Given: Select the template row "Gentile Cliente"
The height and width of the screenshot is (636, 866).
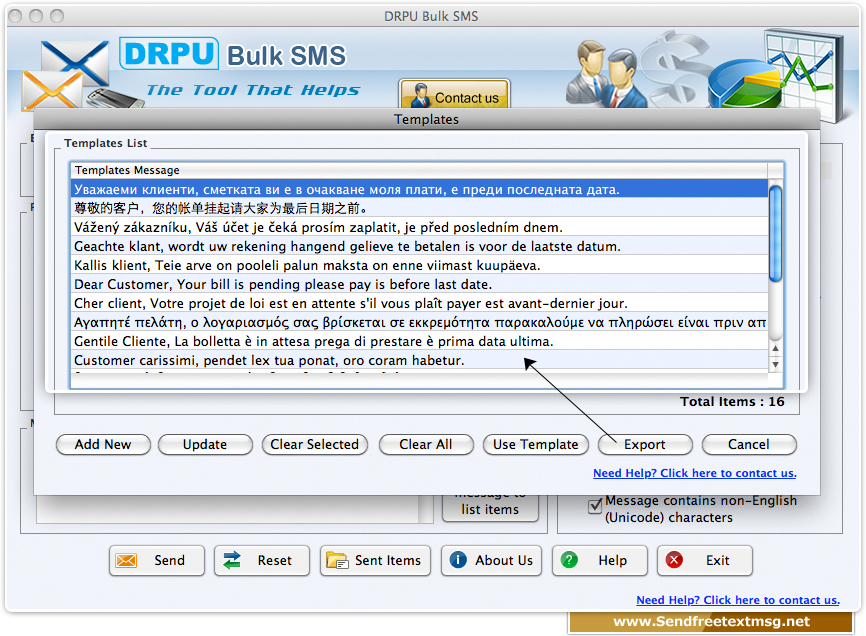Looking at the screenshot, I should (x=419, y=341).
